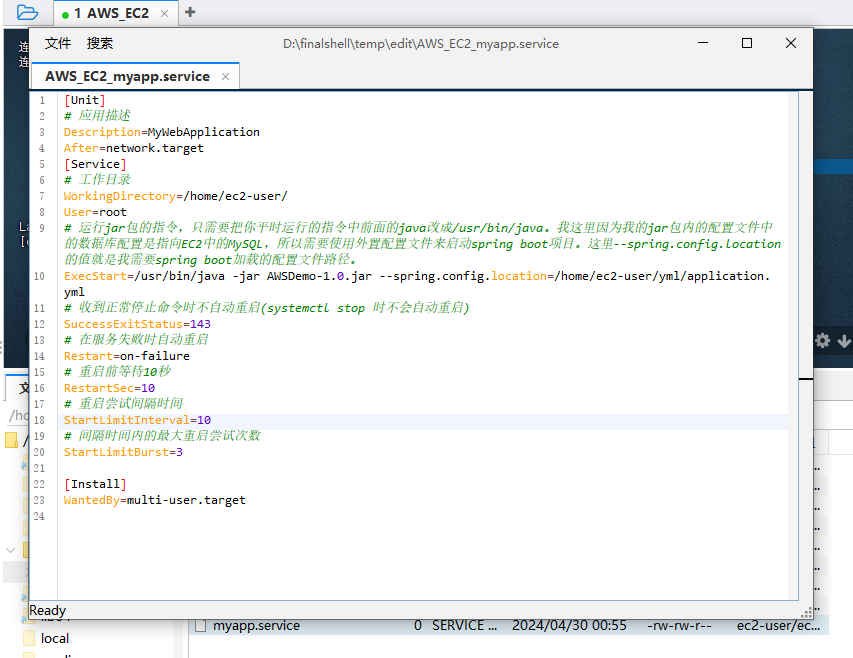Click the download arrow icon behind editor
This screenshot has width=853, height=658.
click(844, 341)
